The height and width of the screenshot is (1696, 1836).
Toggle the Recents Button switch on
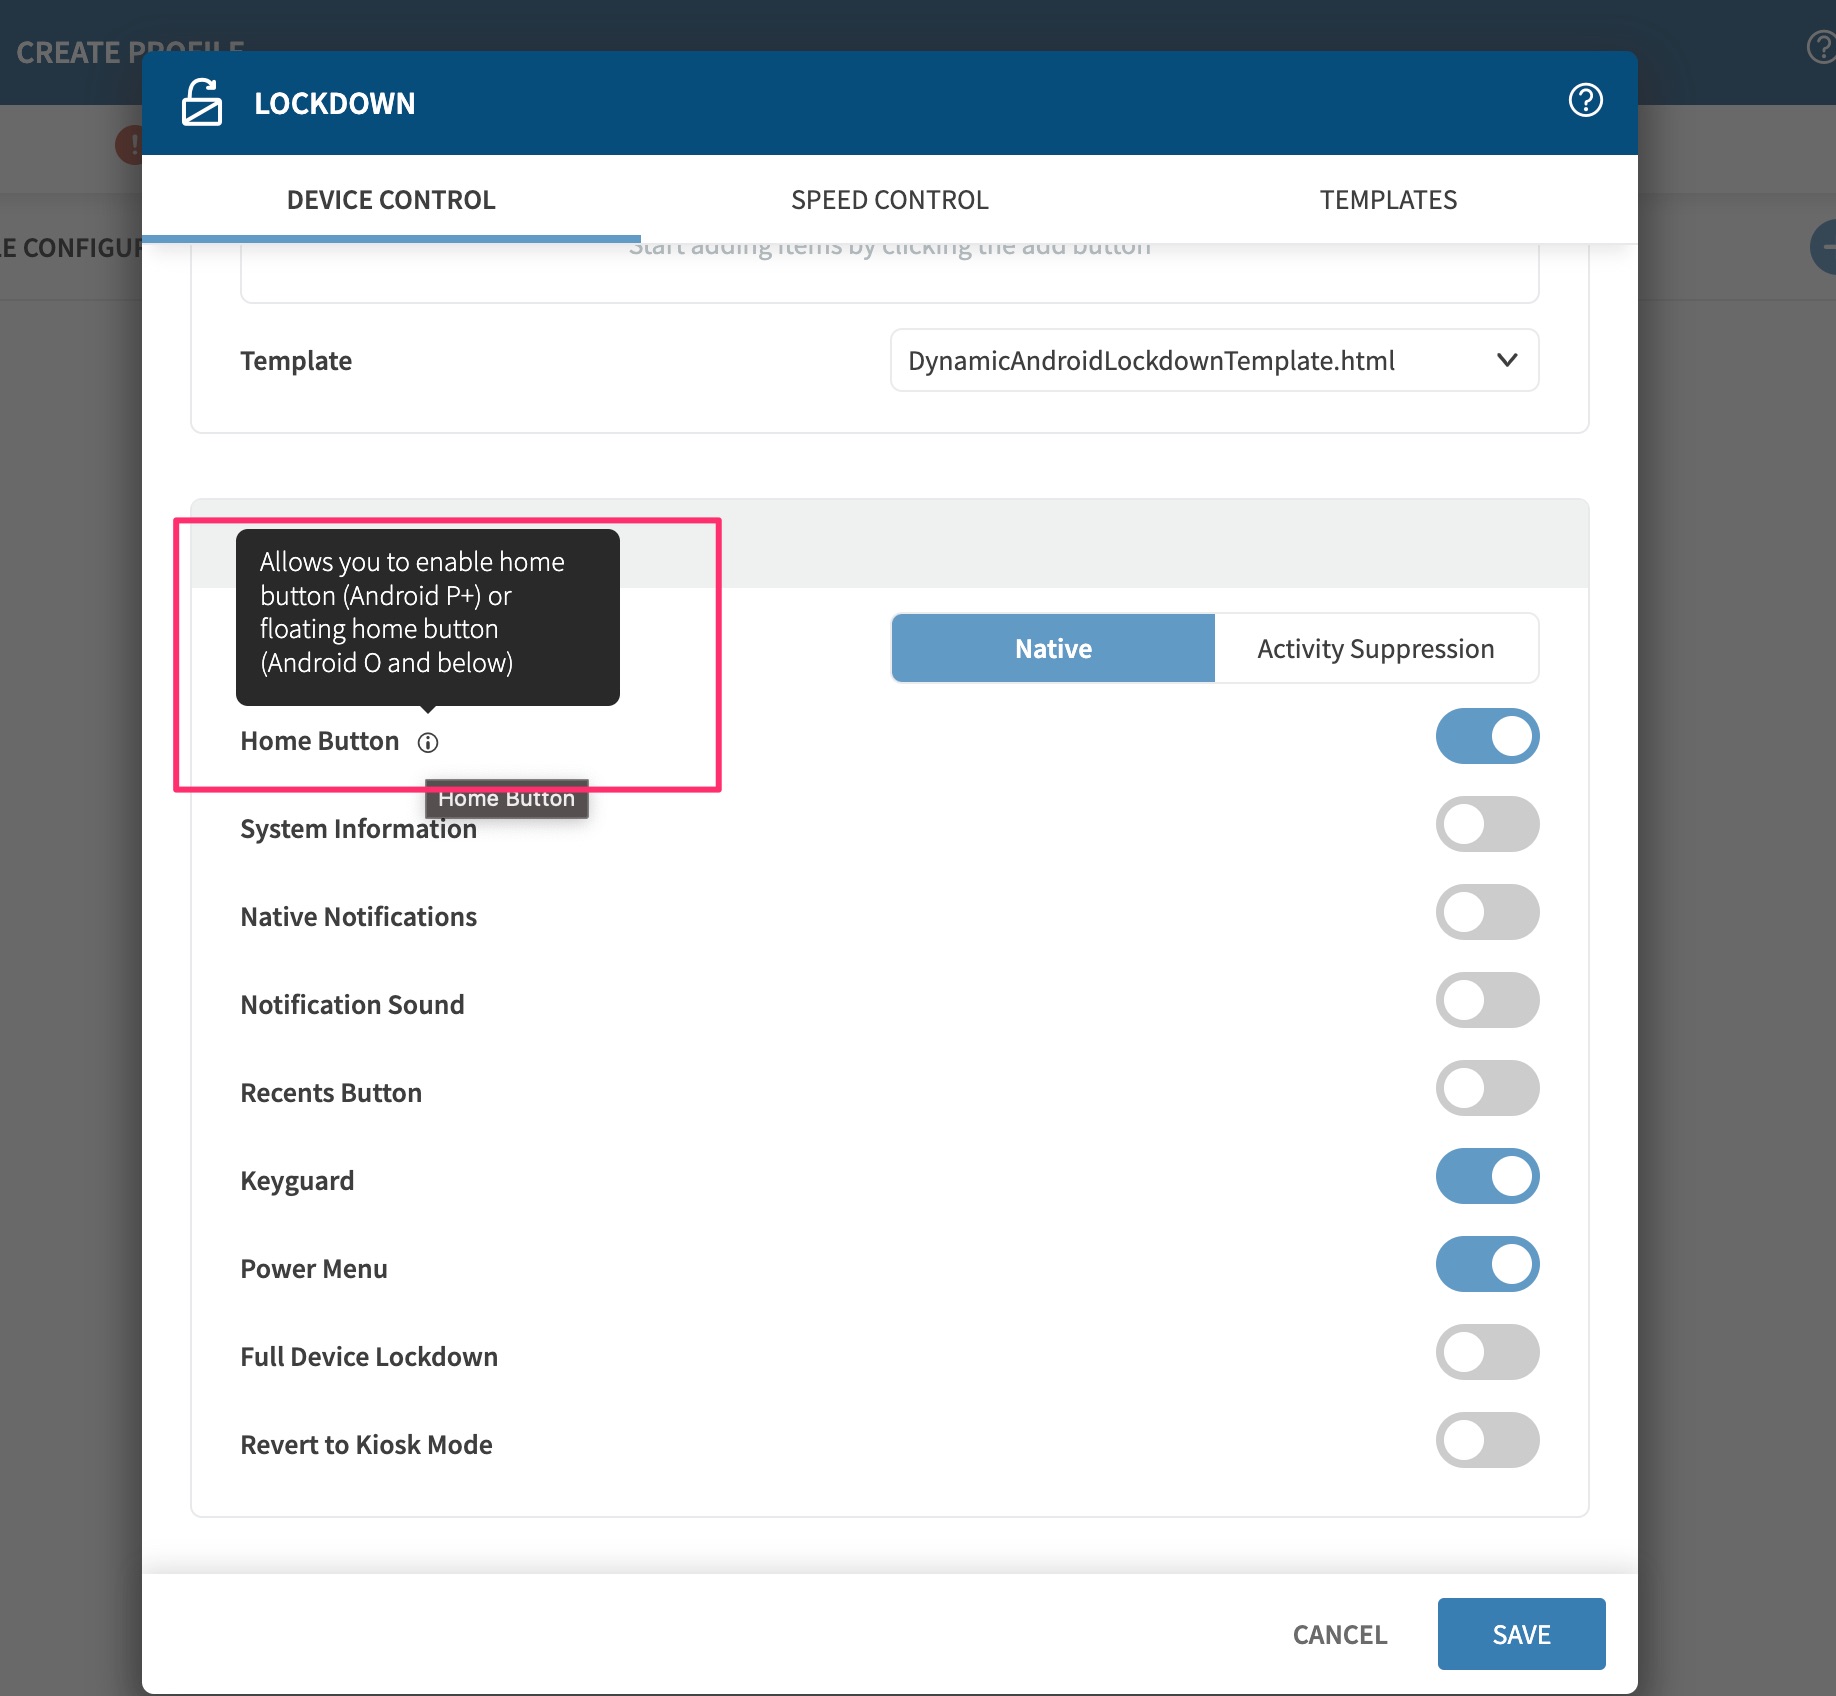(x=1486, y=1089)
